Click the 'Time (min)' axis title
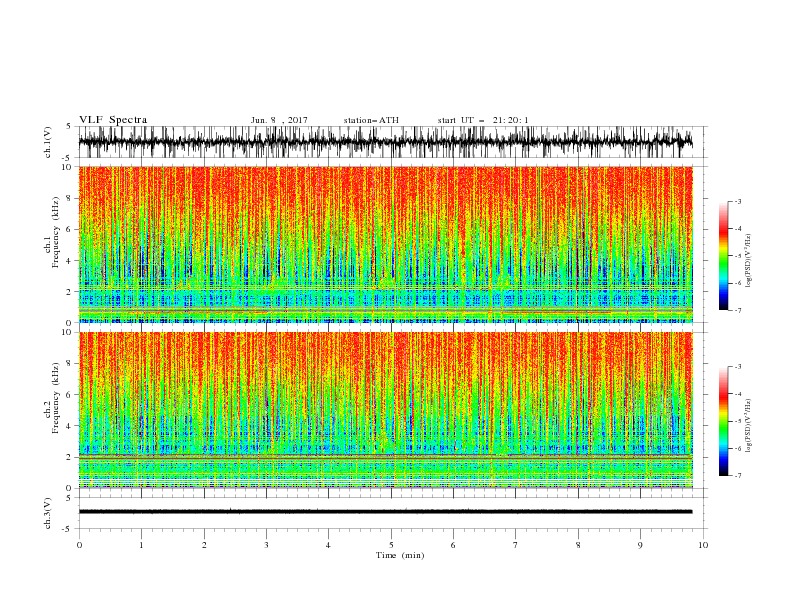Image resolution: width=792 pixels, height=612 pixels. point(400,555)
